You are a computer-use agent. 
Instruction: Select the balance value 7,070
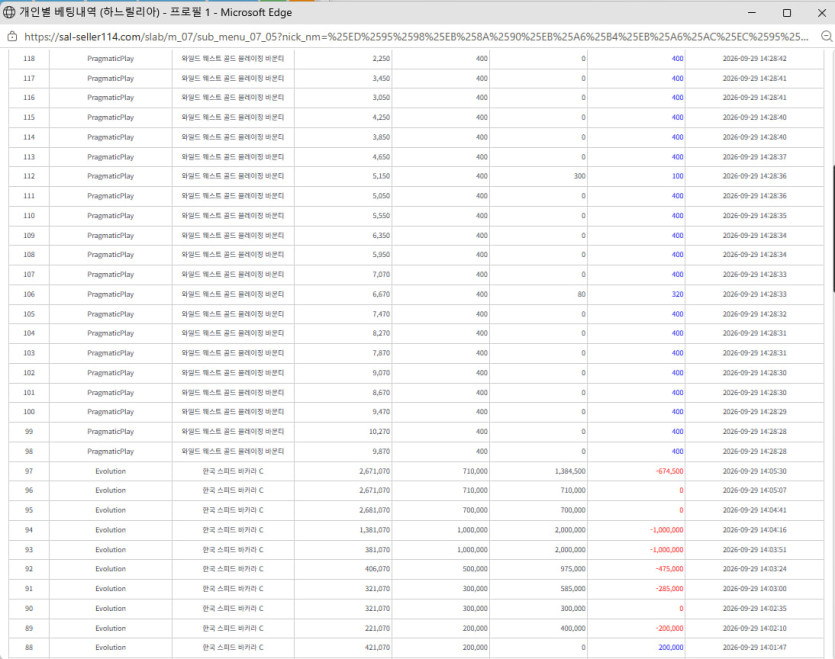(x=381, y=274)
